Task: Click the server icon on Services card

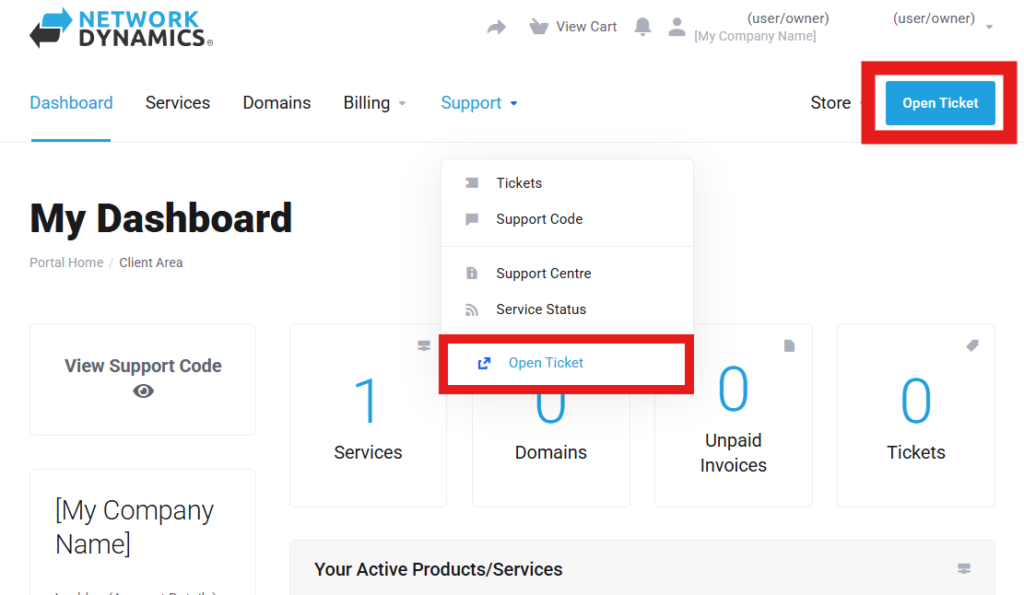Action: [x=423, y=346]
